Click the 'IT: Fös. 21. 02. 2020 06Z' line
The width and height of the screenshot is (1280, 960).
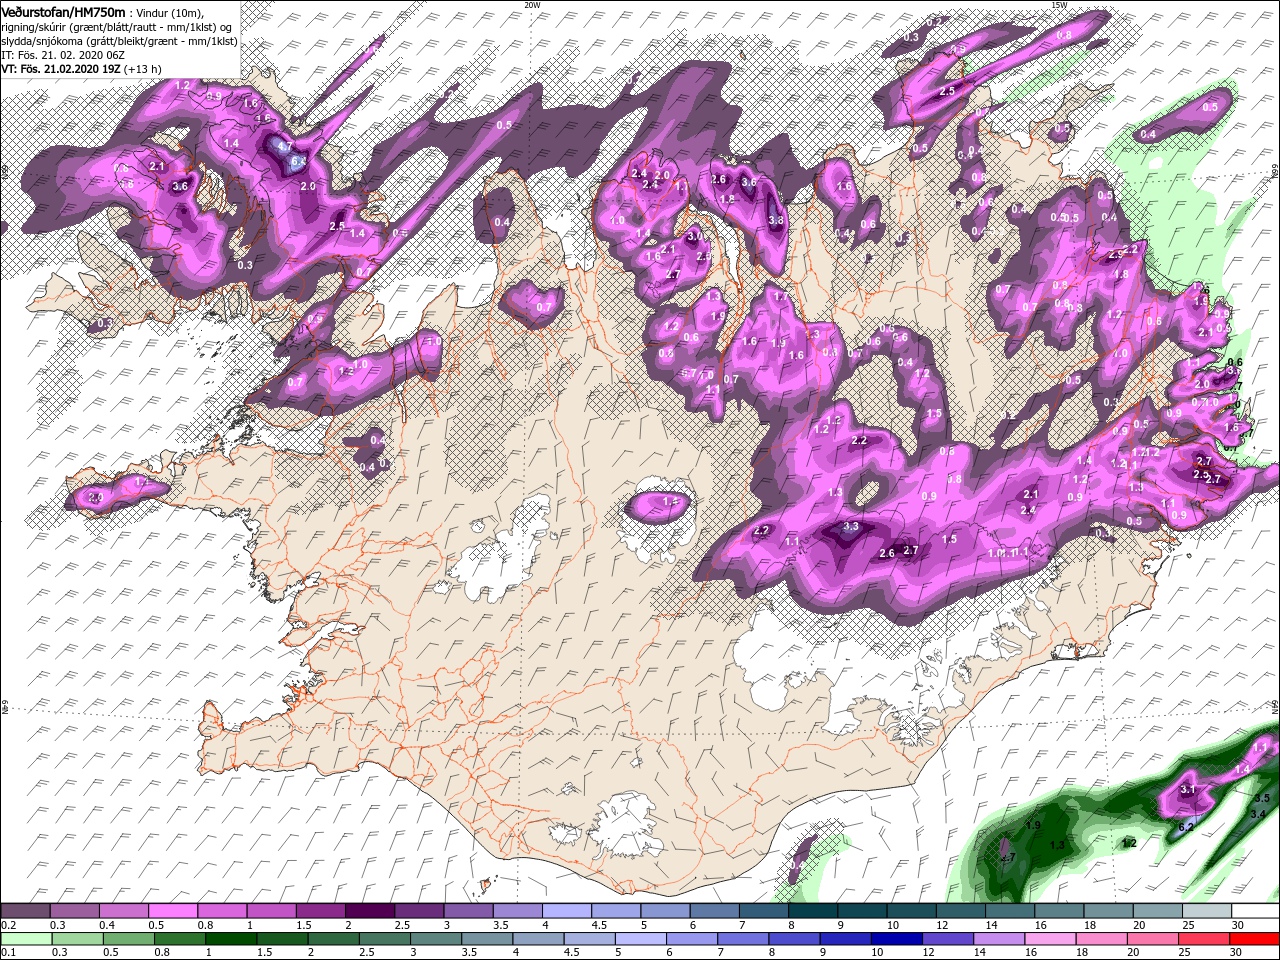(62, 54)
